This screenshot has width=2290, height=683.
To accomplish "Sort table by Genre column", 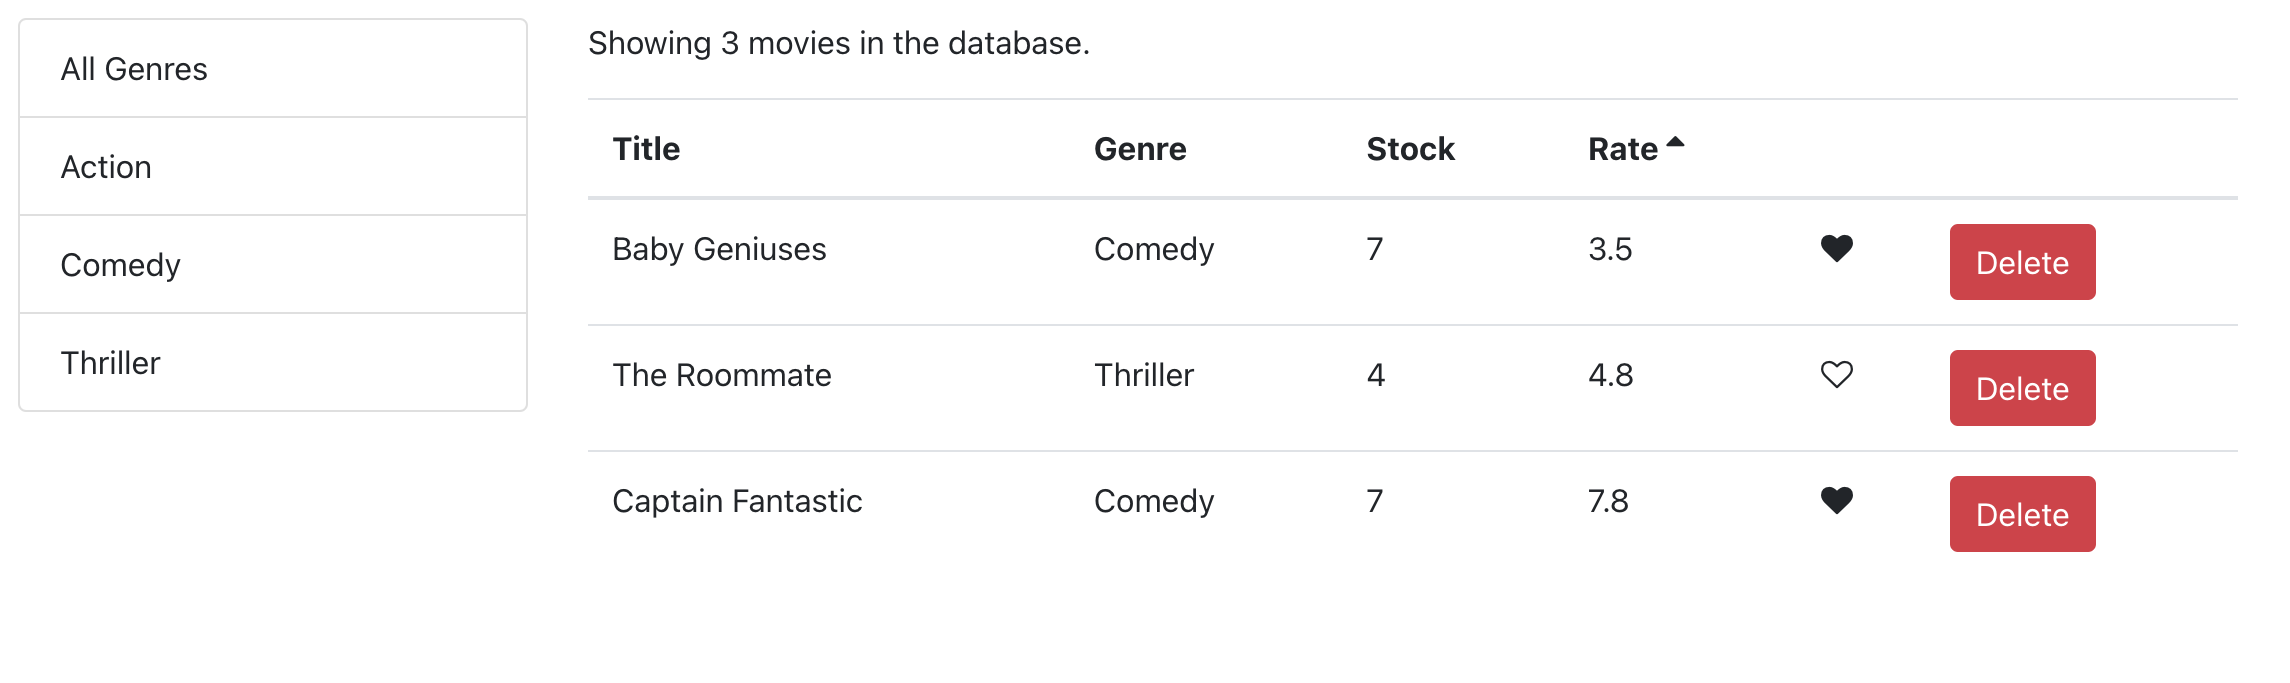I will coord(1139,149).
